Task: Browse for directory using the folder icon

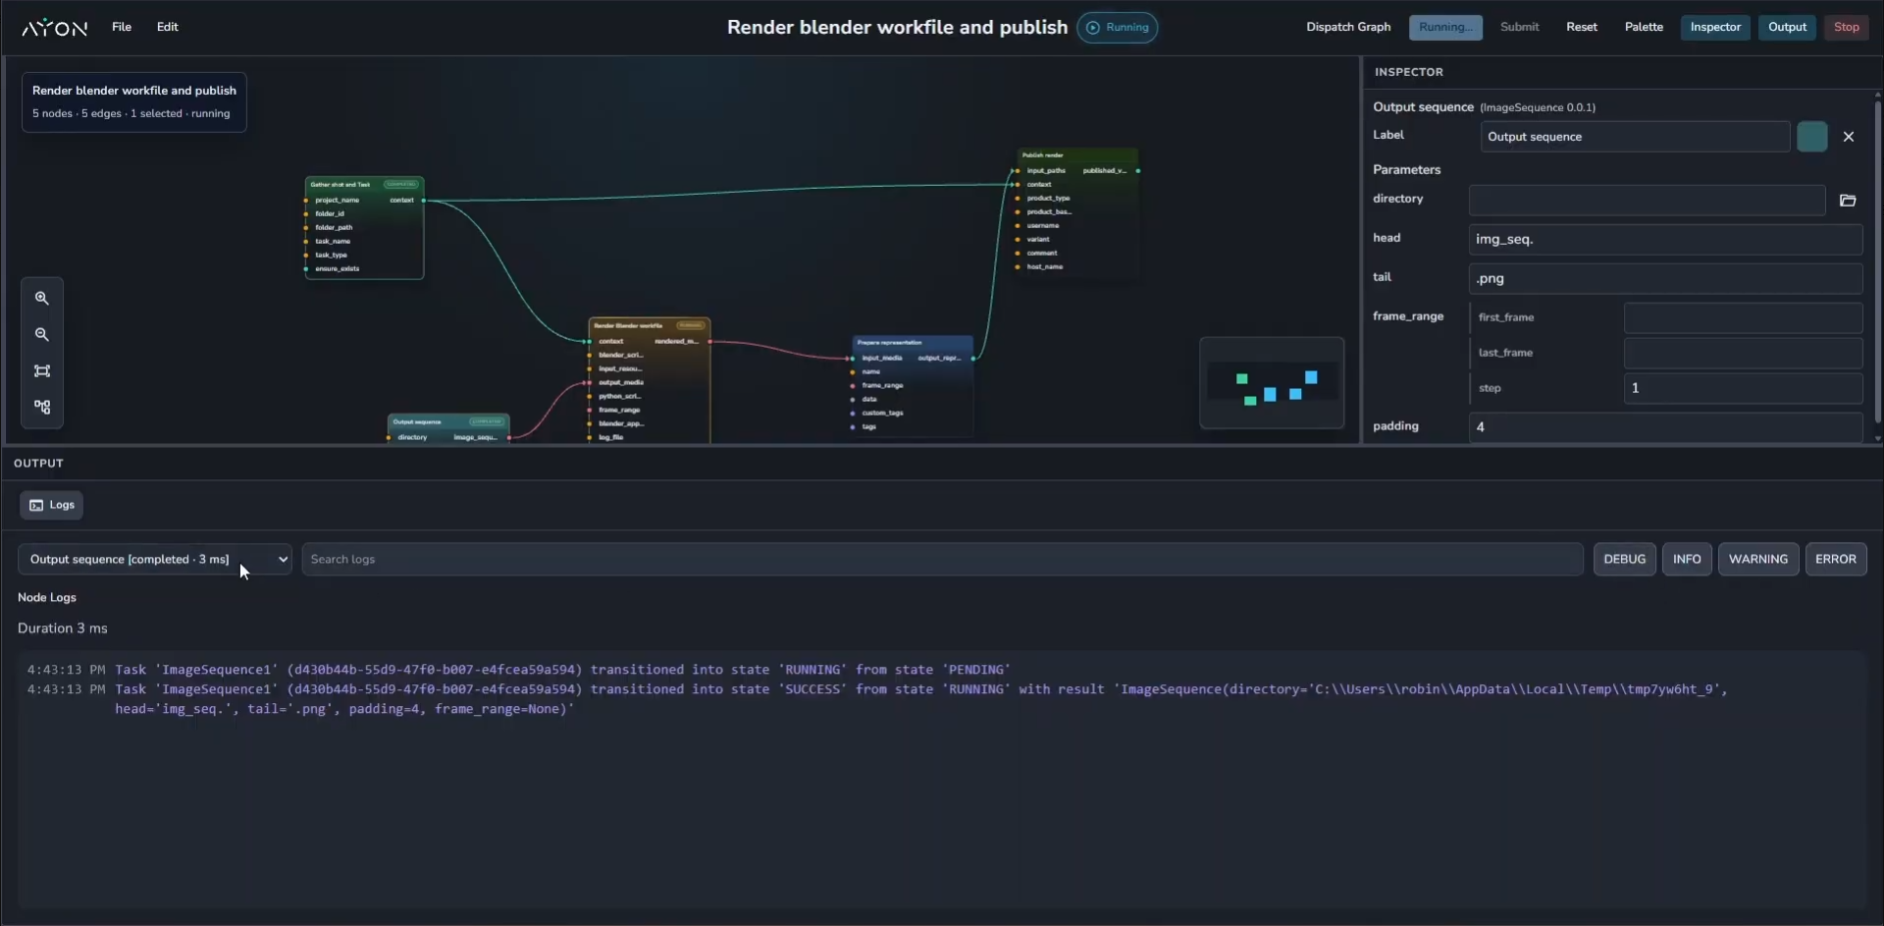Action: [x=1848, y=200]
